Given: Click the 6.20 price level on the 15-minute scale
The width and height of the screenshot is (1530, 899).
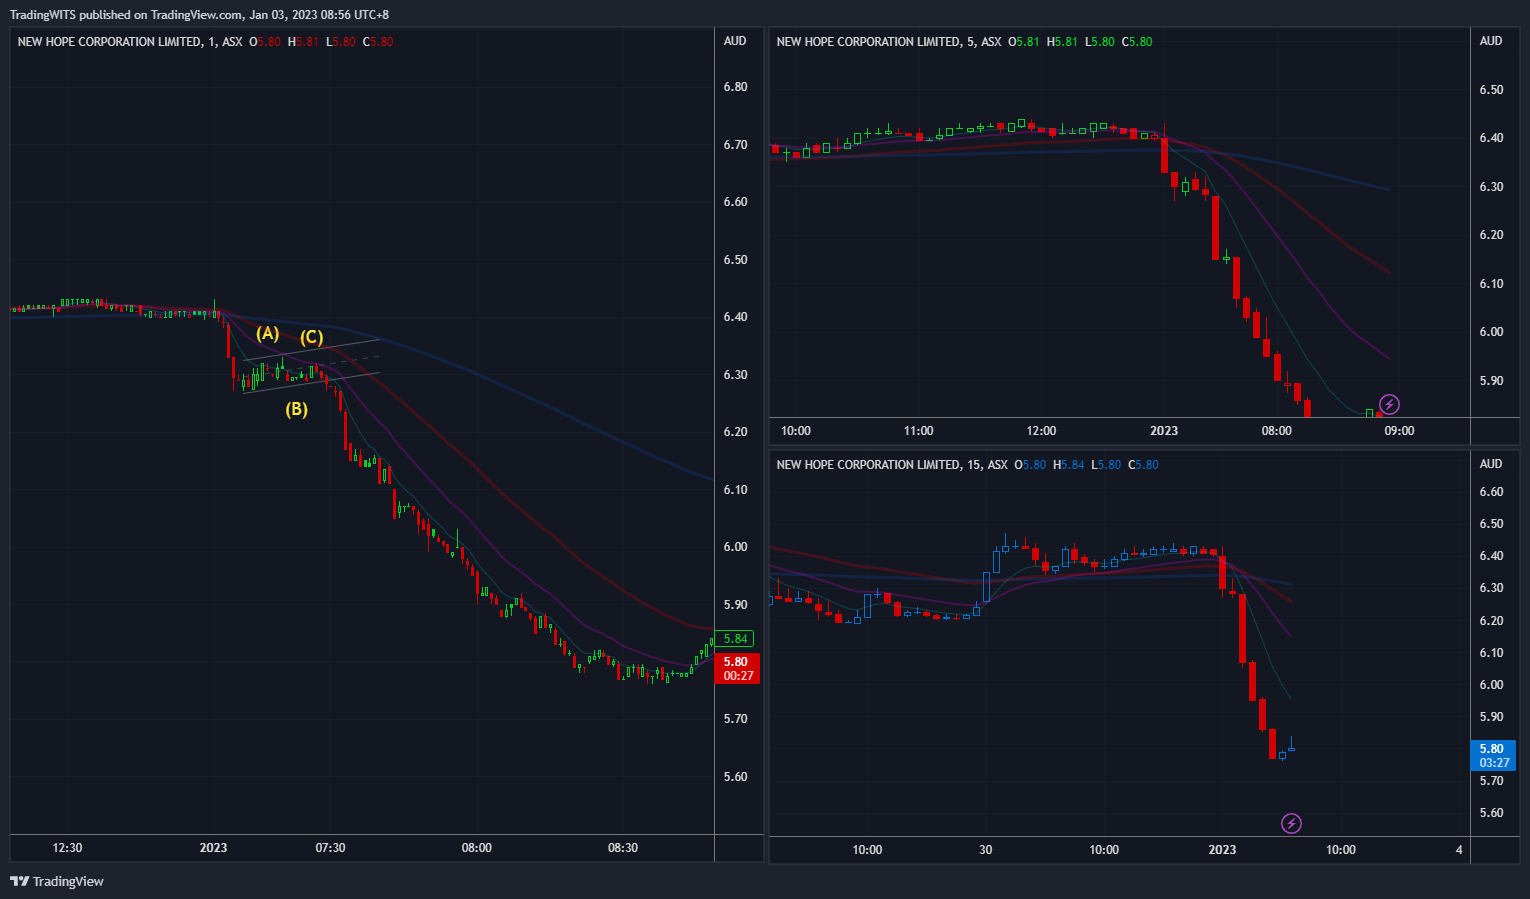Looking at the screenshot, I should (x=1492, y=621).
